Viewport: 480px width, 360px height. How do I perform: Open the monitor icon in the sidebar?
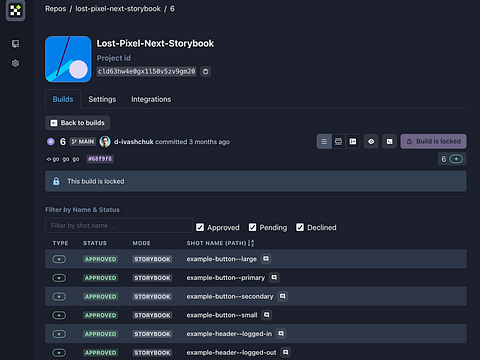pyautogui.click(x=15, y=44)
